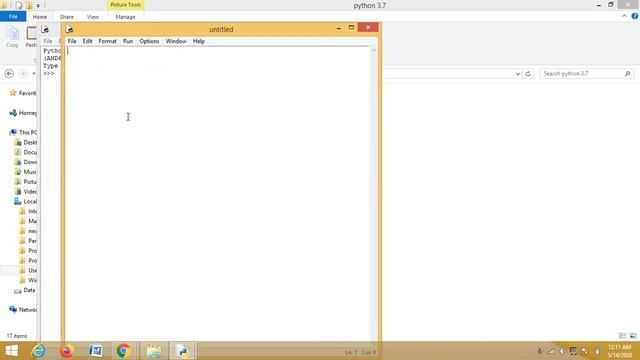Open network icon in system tray
Image resolution: width=640 pixels, height=360 pixels.
[551, 351]
